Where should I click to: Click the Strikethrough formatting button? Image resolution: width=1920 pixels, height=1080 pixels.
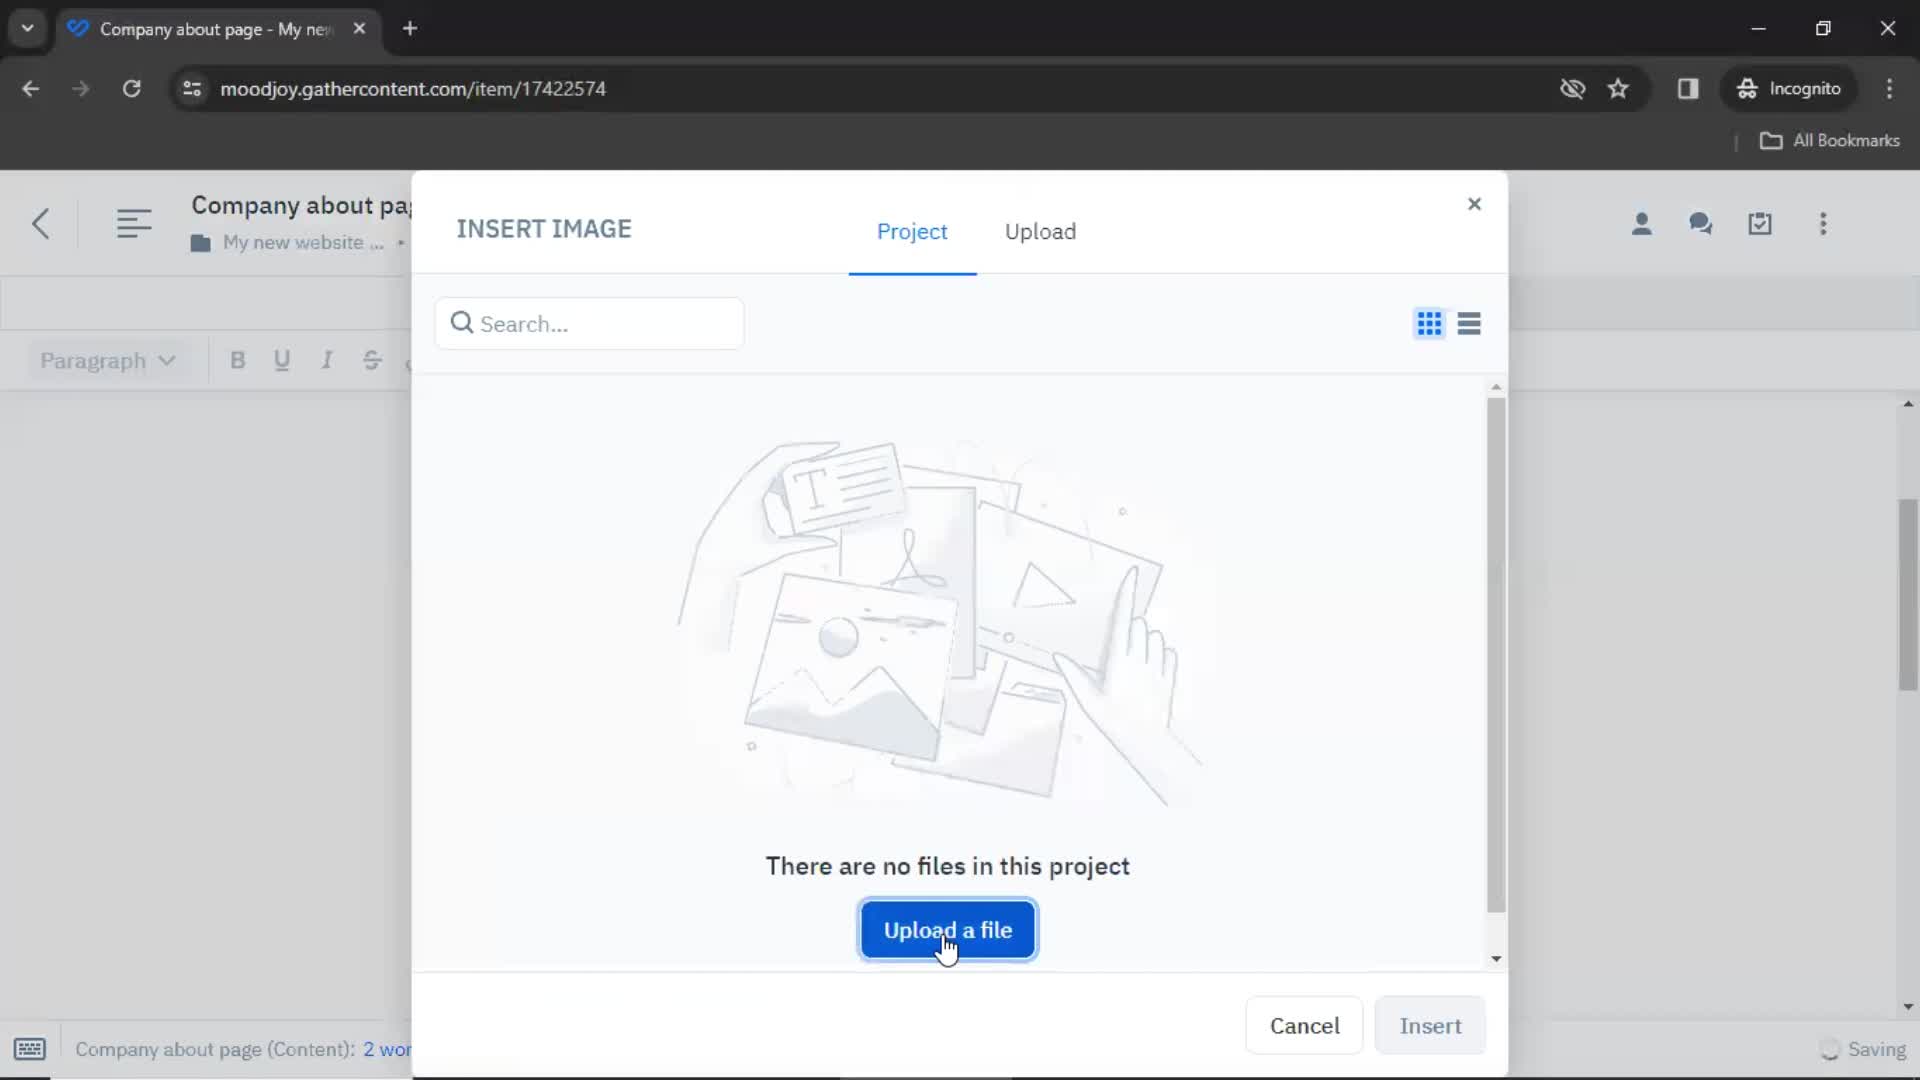pyautogui.click(x=371, y=360)
